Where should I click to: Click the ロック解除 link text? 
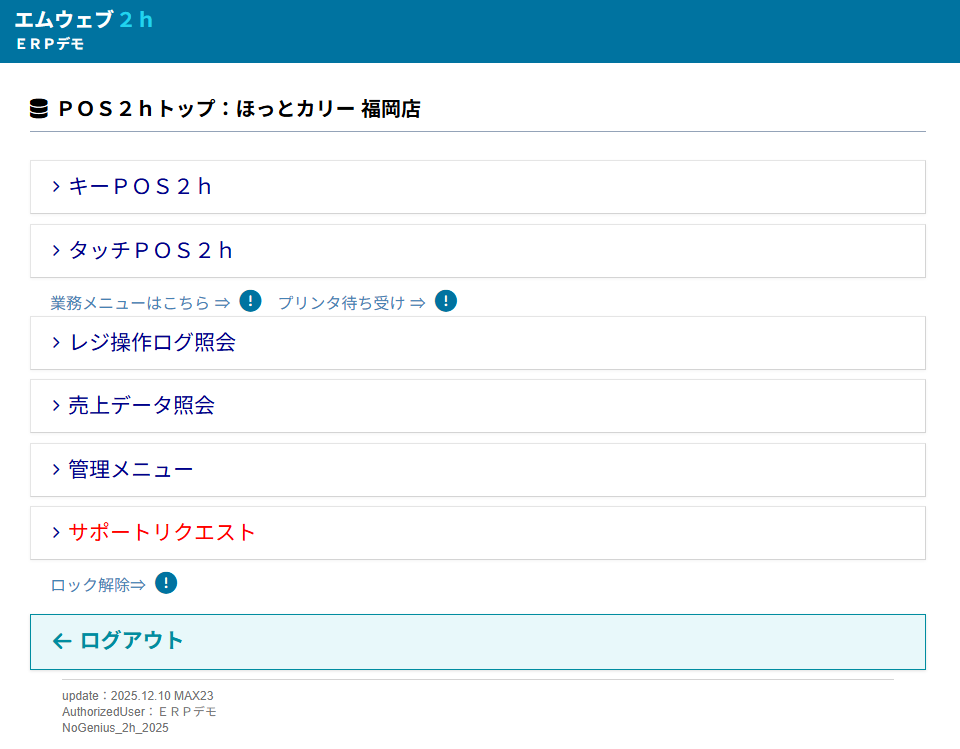(x=98, y=585)
